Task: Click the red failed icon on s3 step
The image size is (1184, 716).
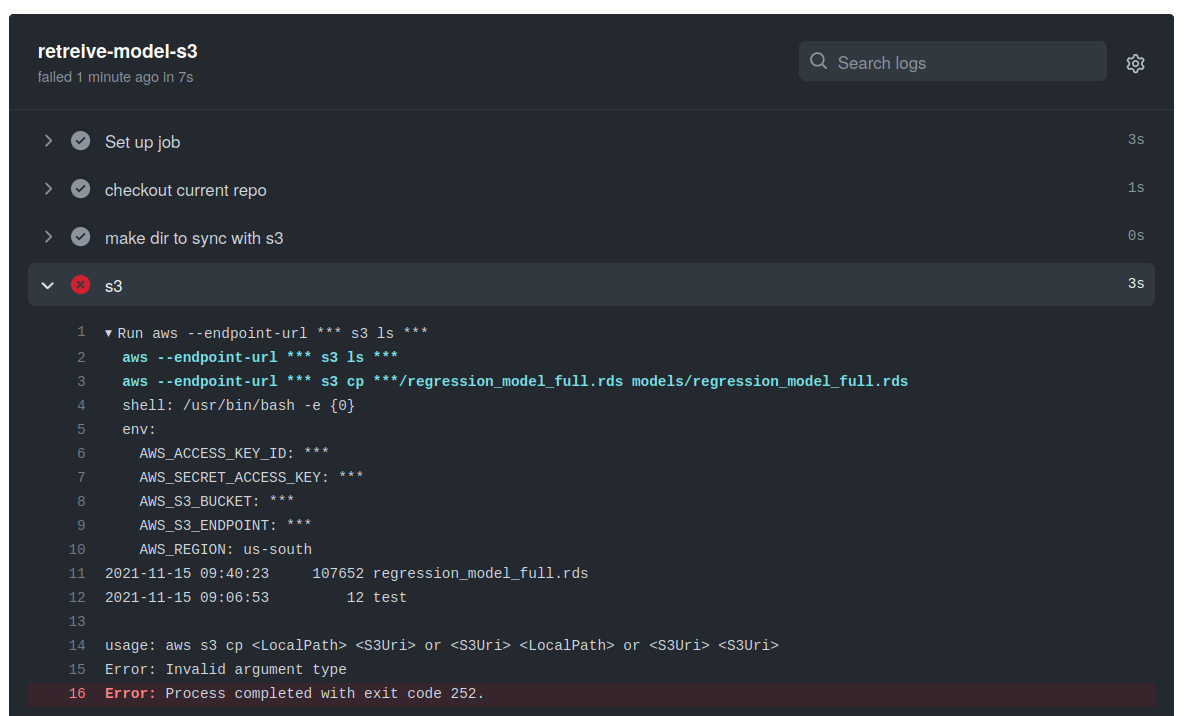Action: click(81, 285)
